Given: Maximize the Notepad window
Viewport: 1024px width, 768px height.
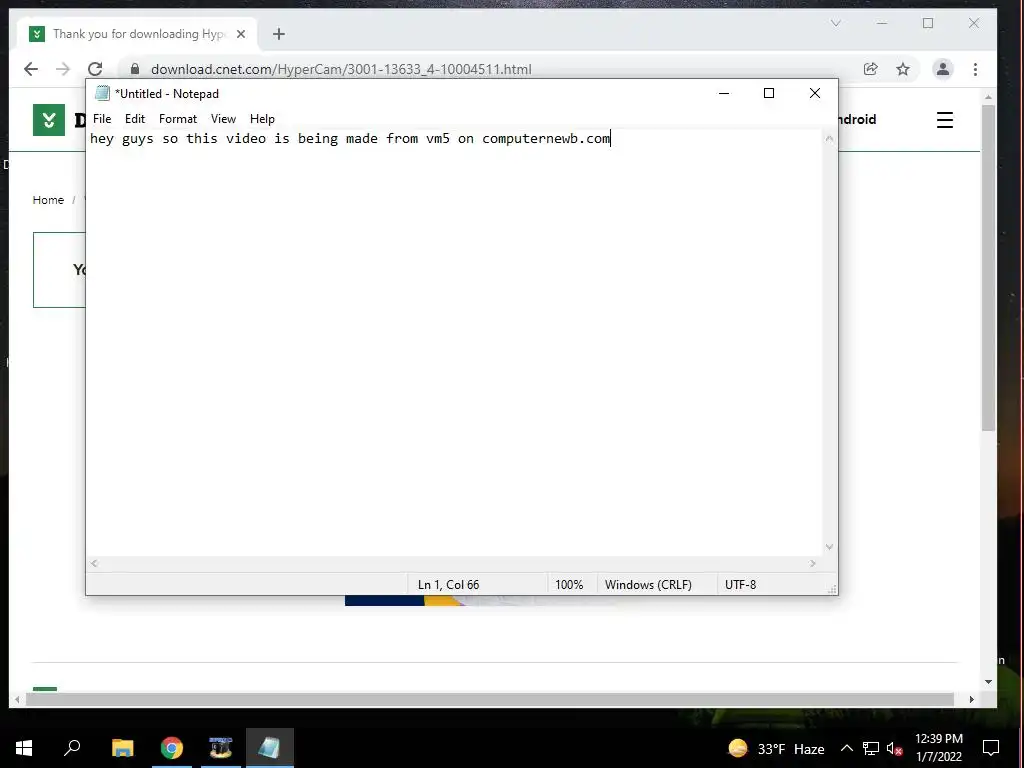Looking at the screenshot, I should pyautogui.click(x=769, y=93).
